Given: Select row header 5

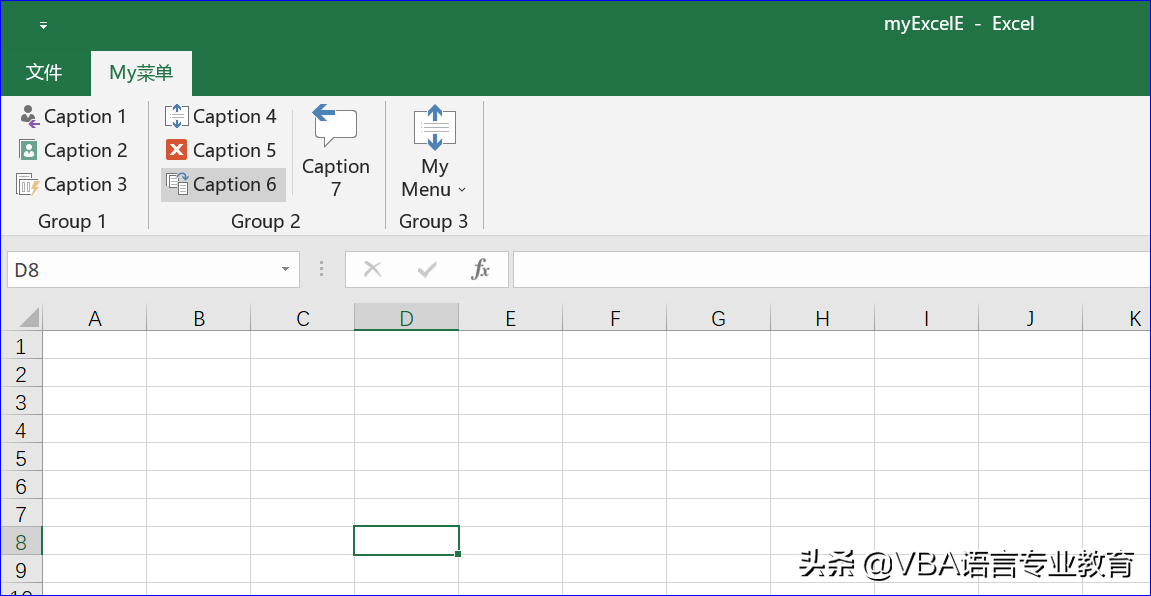Looking at the screenshot, I should [22, 459].
